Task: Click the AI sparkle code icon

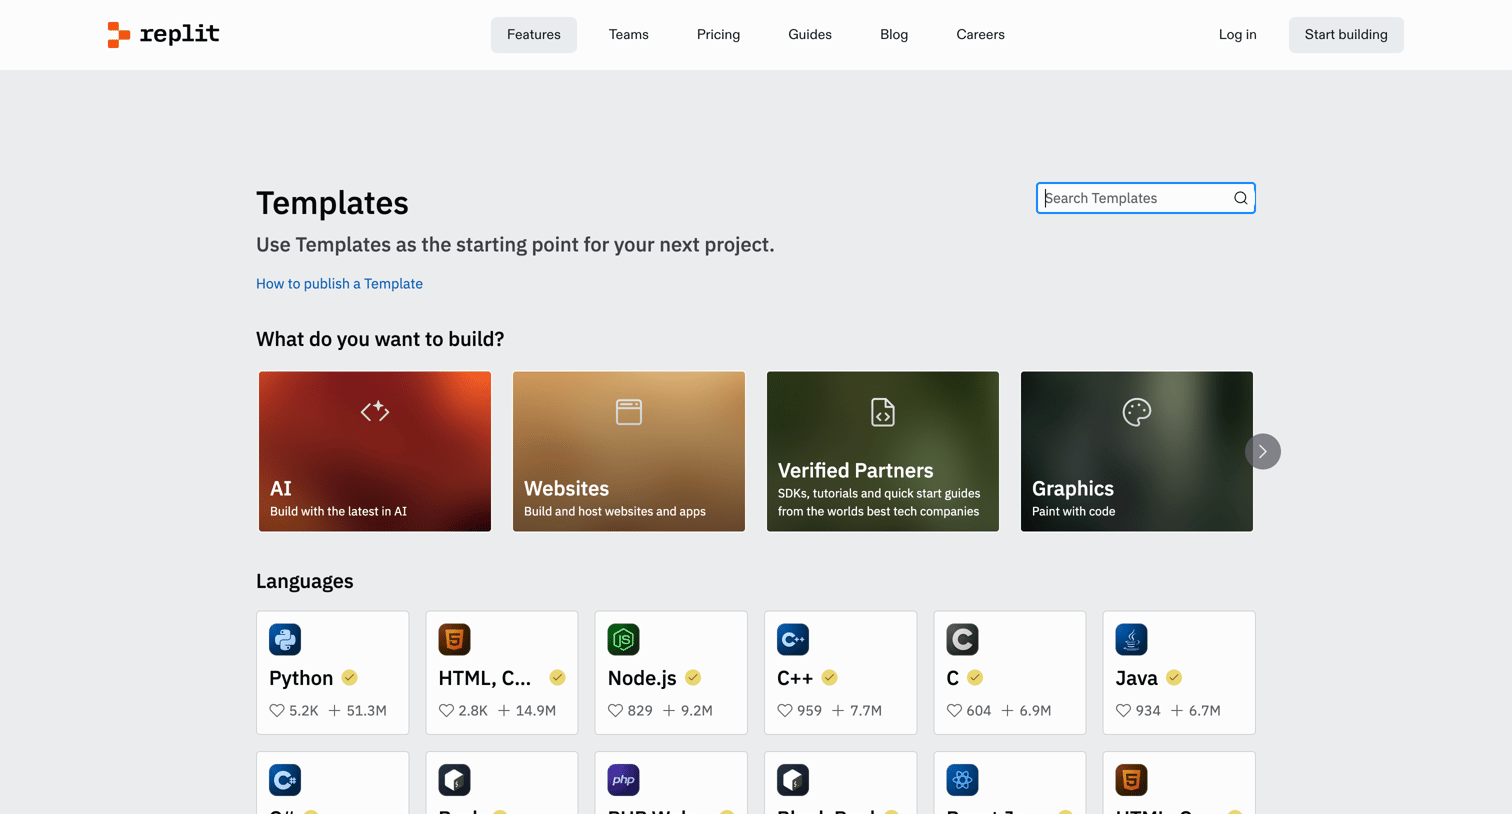Action: tap(375, 411)
